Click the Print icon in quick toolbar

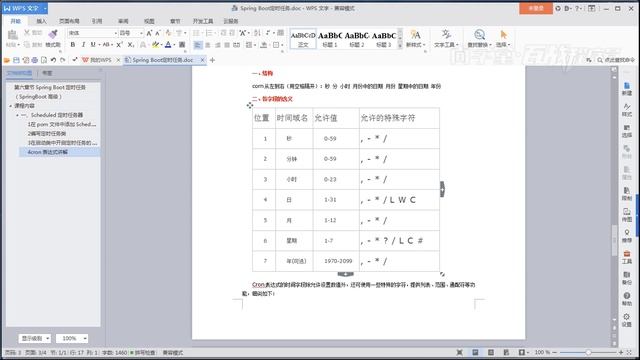click(35, 60)
